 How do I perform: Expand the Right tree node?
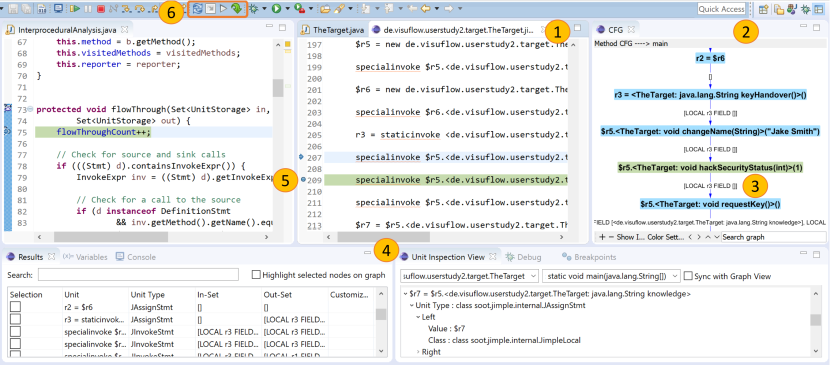(x=418, y=352)
